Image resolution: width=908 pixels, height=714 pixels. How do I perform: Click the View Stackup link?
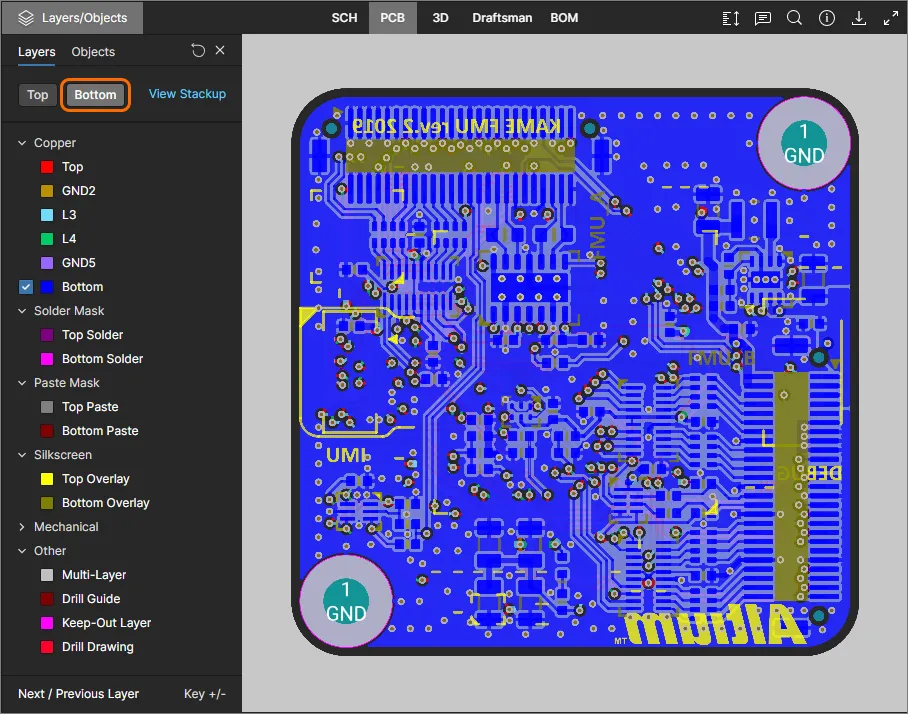click(x=187, y=94)
